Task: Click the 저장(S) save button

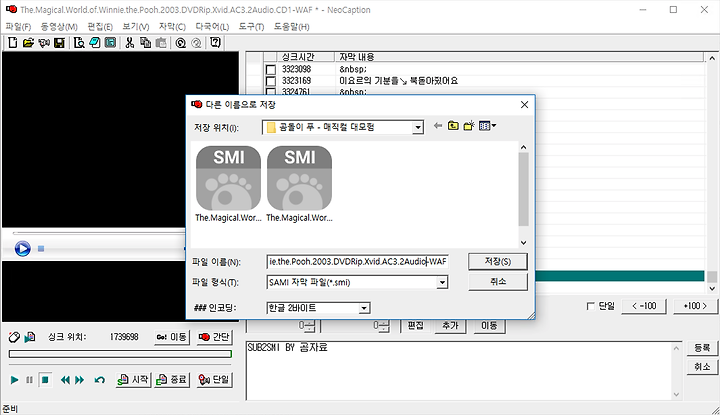Action: click(498, 261)
